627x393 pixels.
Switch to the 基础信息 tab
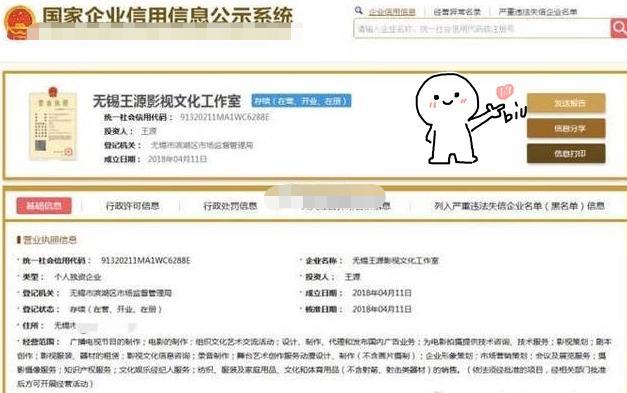(44, 205)
